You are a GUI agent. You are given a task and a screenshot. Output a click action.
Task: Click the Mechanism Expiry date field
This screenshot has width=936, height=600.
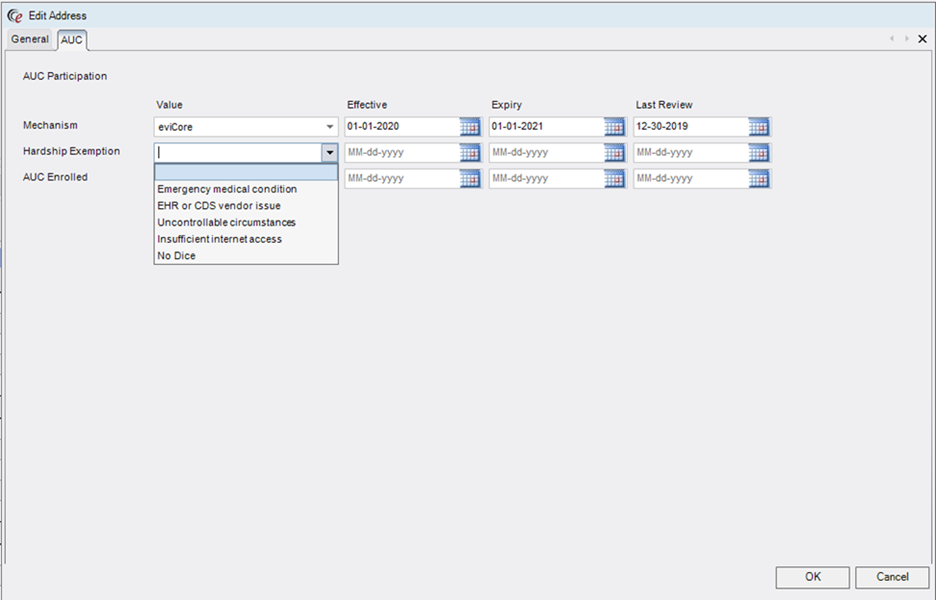pos(545,127)
